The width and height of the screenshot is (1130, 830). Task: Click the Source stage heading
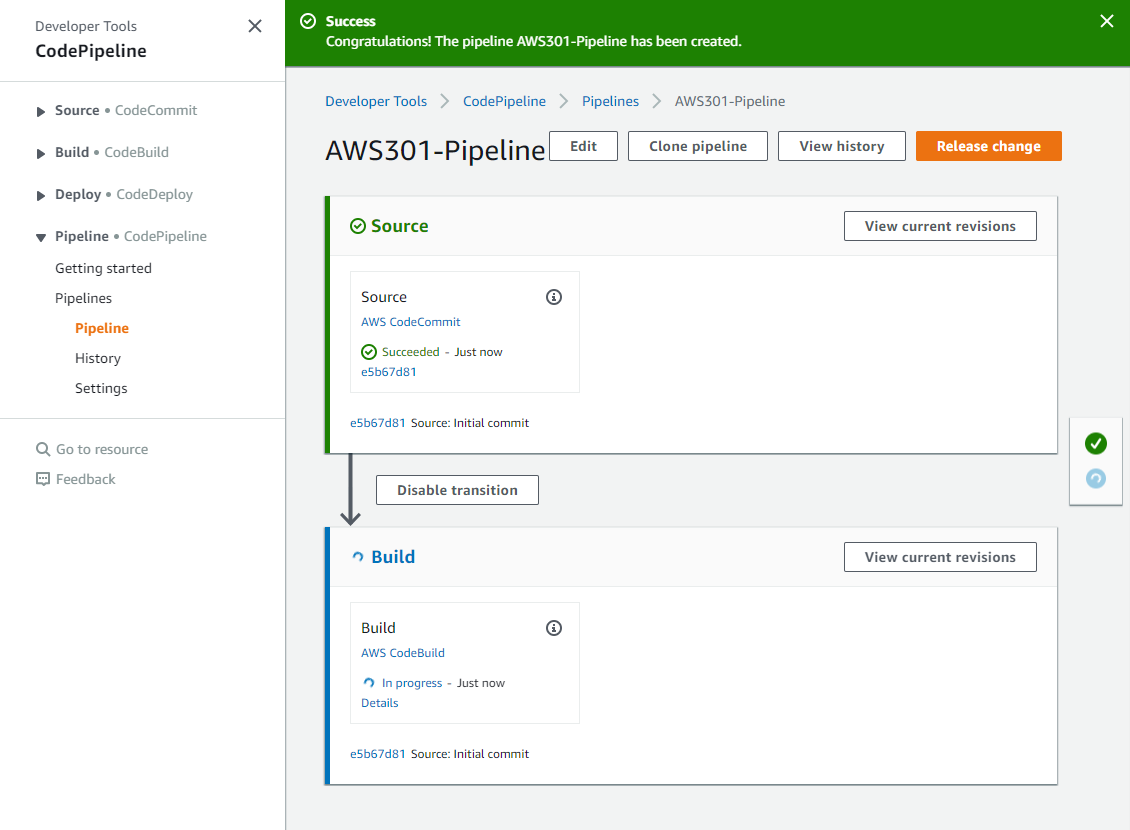[x=399, y=226]
